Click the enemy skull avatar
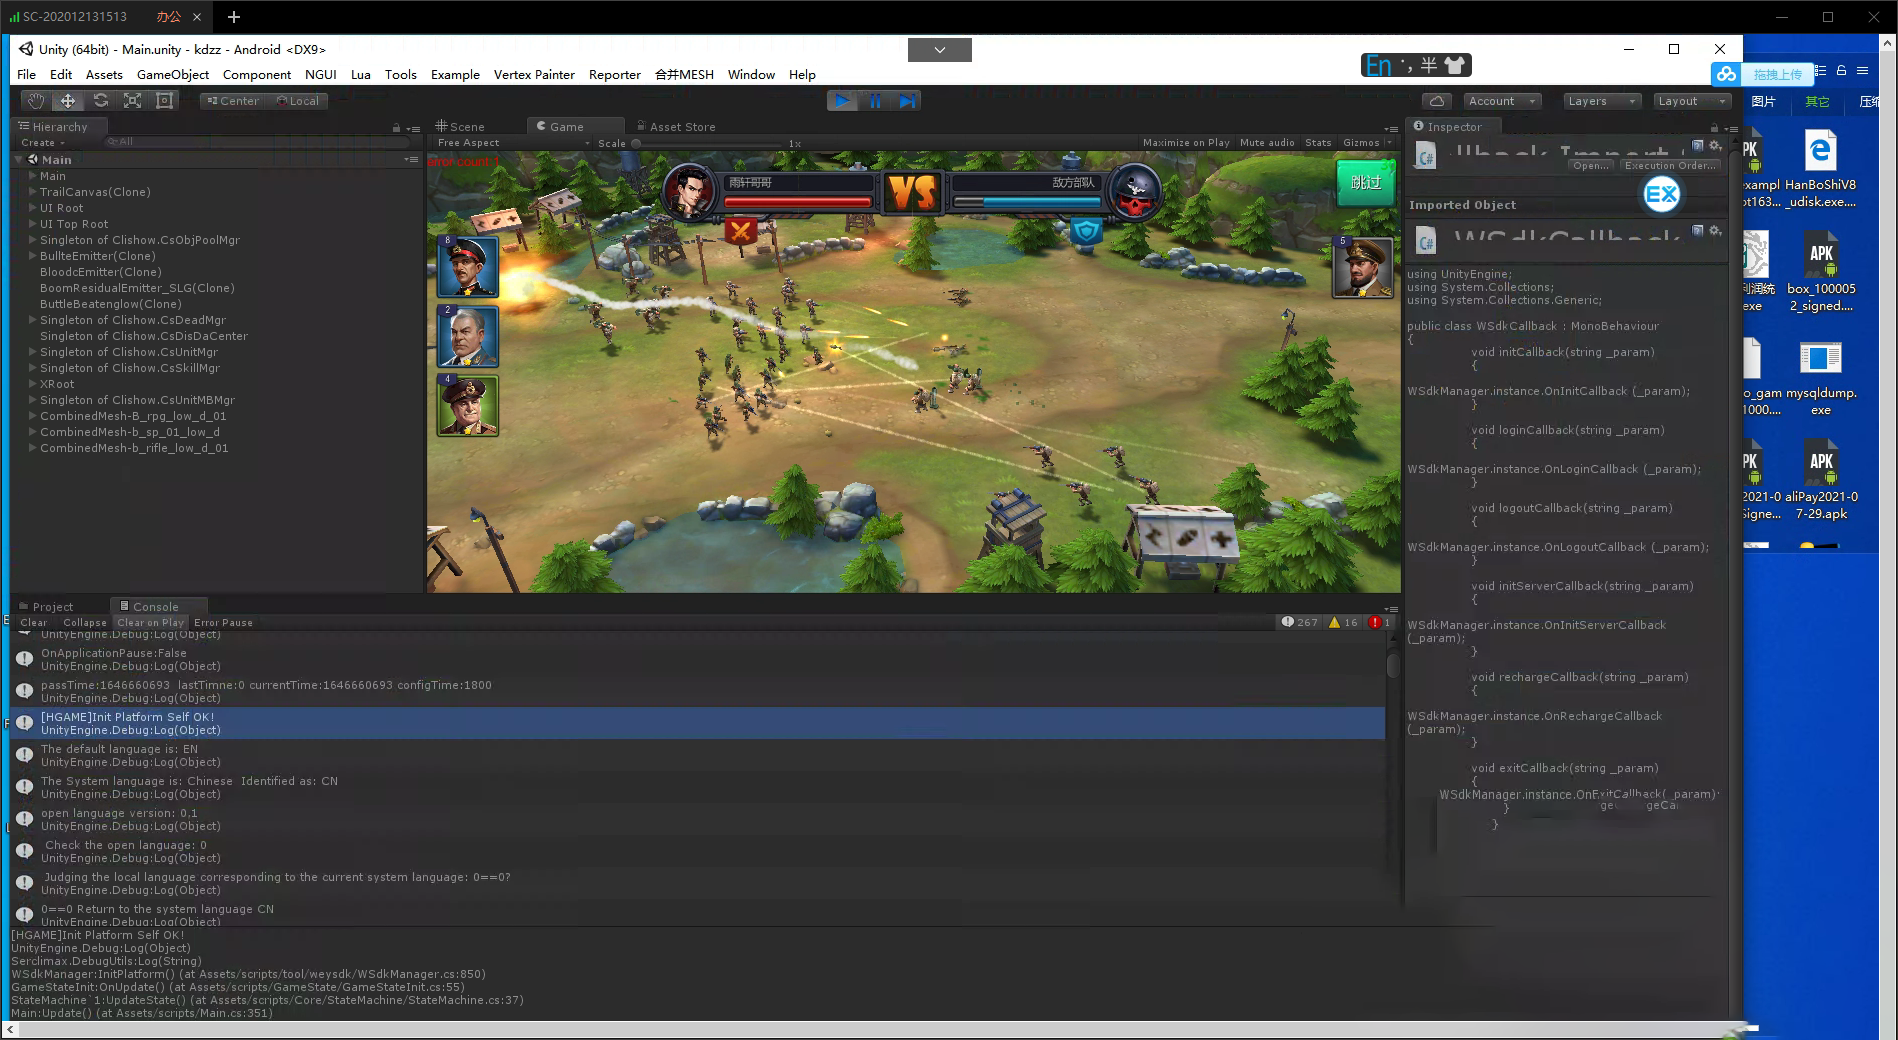Viewport: 1898px width, 1040px height. (1134, 190)
